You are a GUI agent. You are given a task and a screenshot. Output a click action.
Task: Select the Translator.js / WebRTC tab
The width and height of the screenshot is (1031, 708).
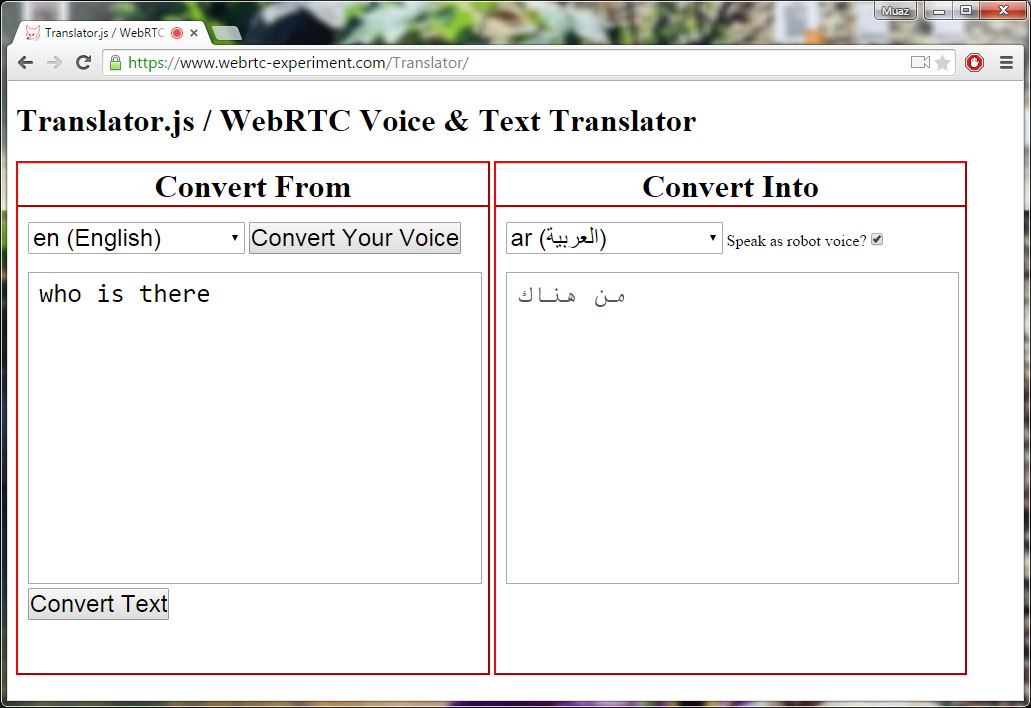[110, 33]
